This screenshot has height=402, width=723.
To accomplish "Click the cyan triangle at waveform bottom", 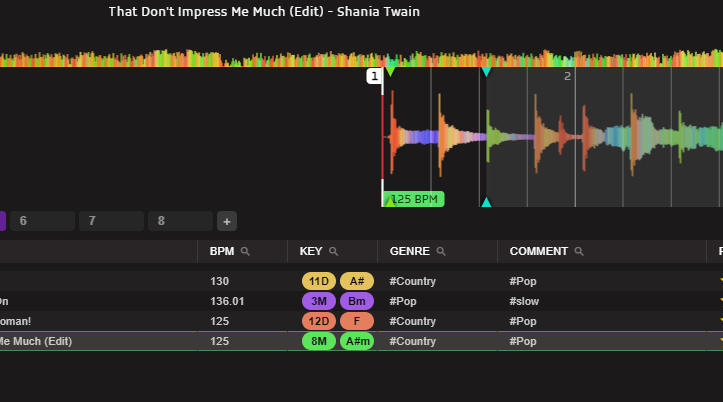I will click(486, 202).
